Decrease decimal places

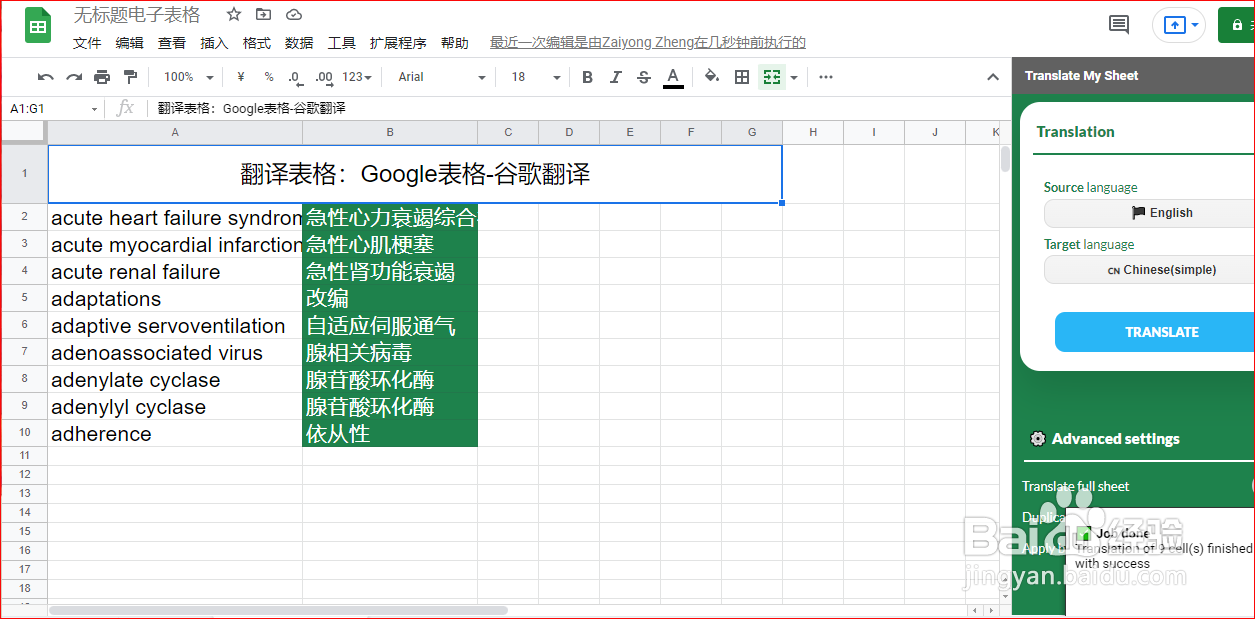(x=295, y=77)
